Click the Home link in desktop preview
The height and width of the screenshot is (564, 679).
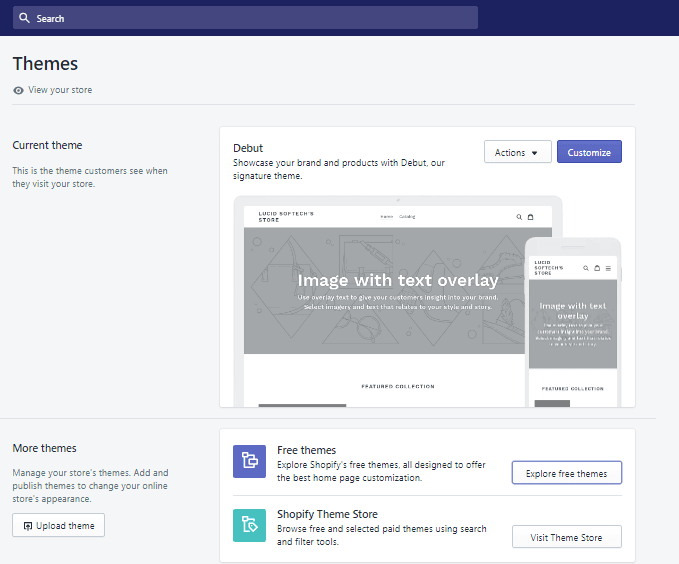[x=387, y=217]
